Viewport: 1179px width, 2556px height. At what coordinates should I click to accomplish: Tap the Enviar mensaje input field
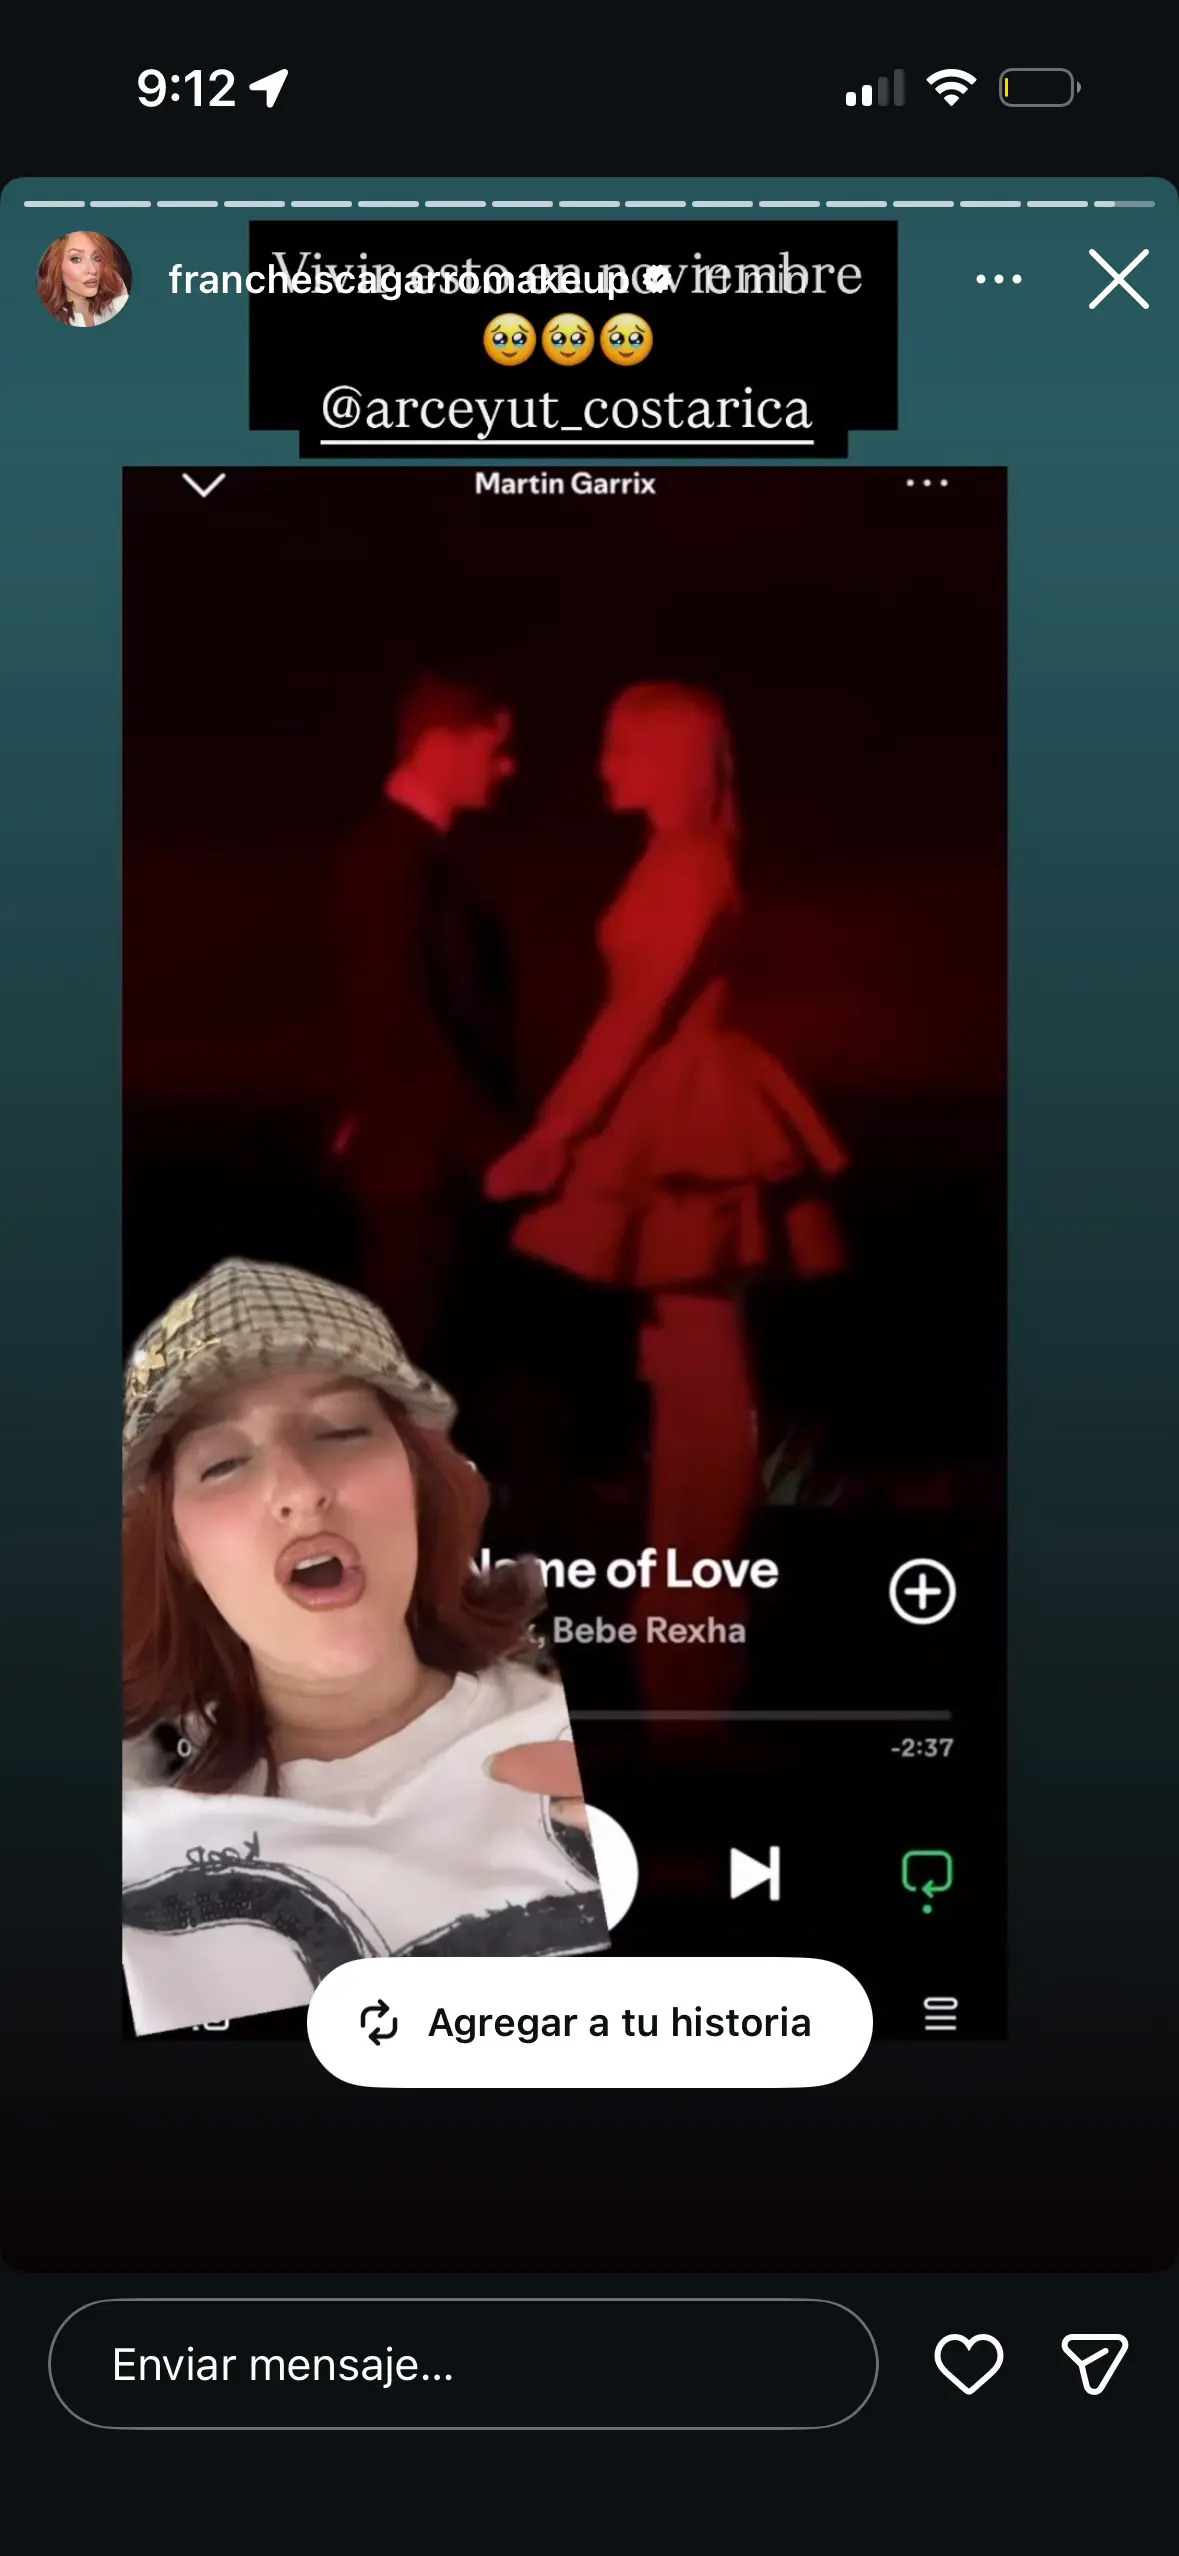point(463,2364)
